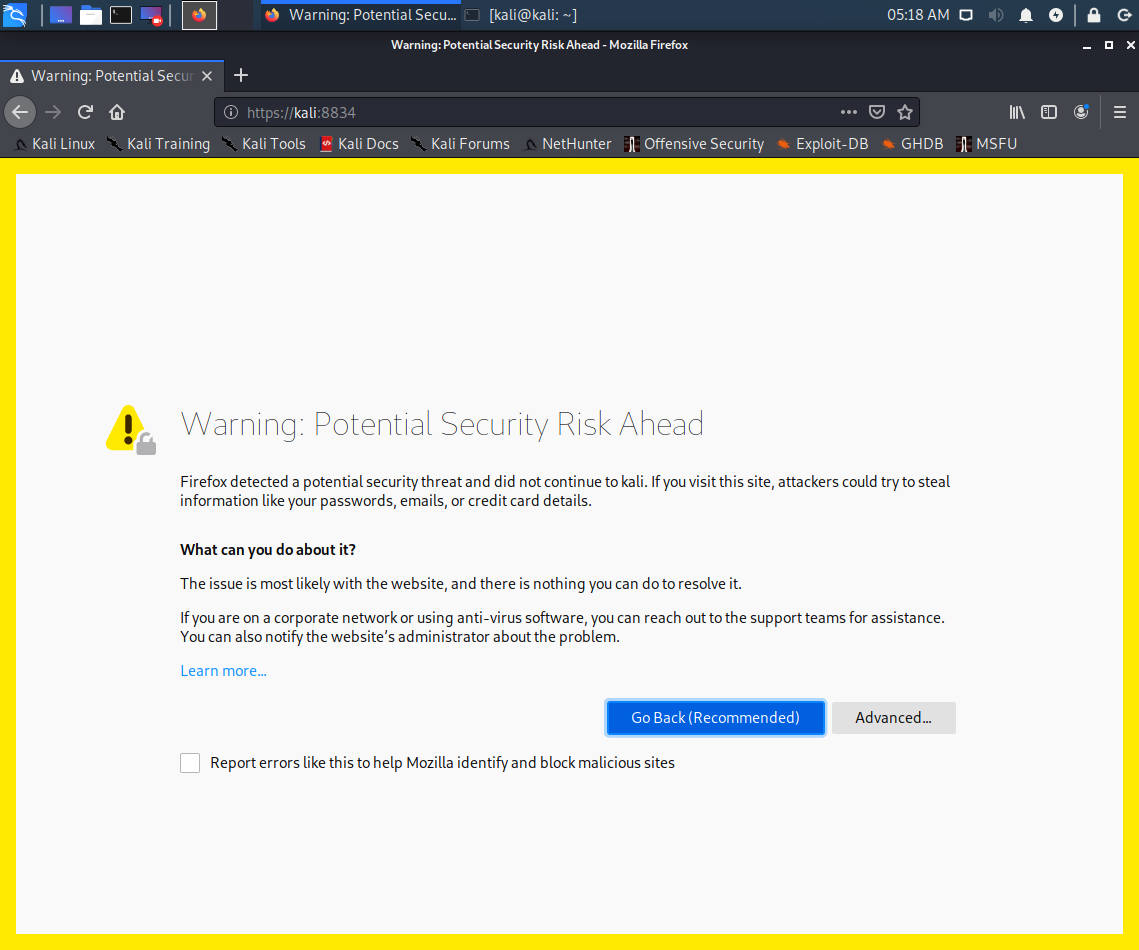Image resolution: width=1139 pixels, height=950 pixels.
Task: Open the Library history and bookmarks icon
Action: 1017,112
